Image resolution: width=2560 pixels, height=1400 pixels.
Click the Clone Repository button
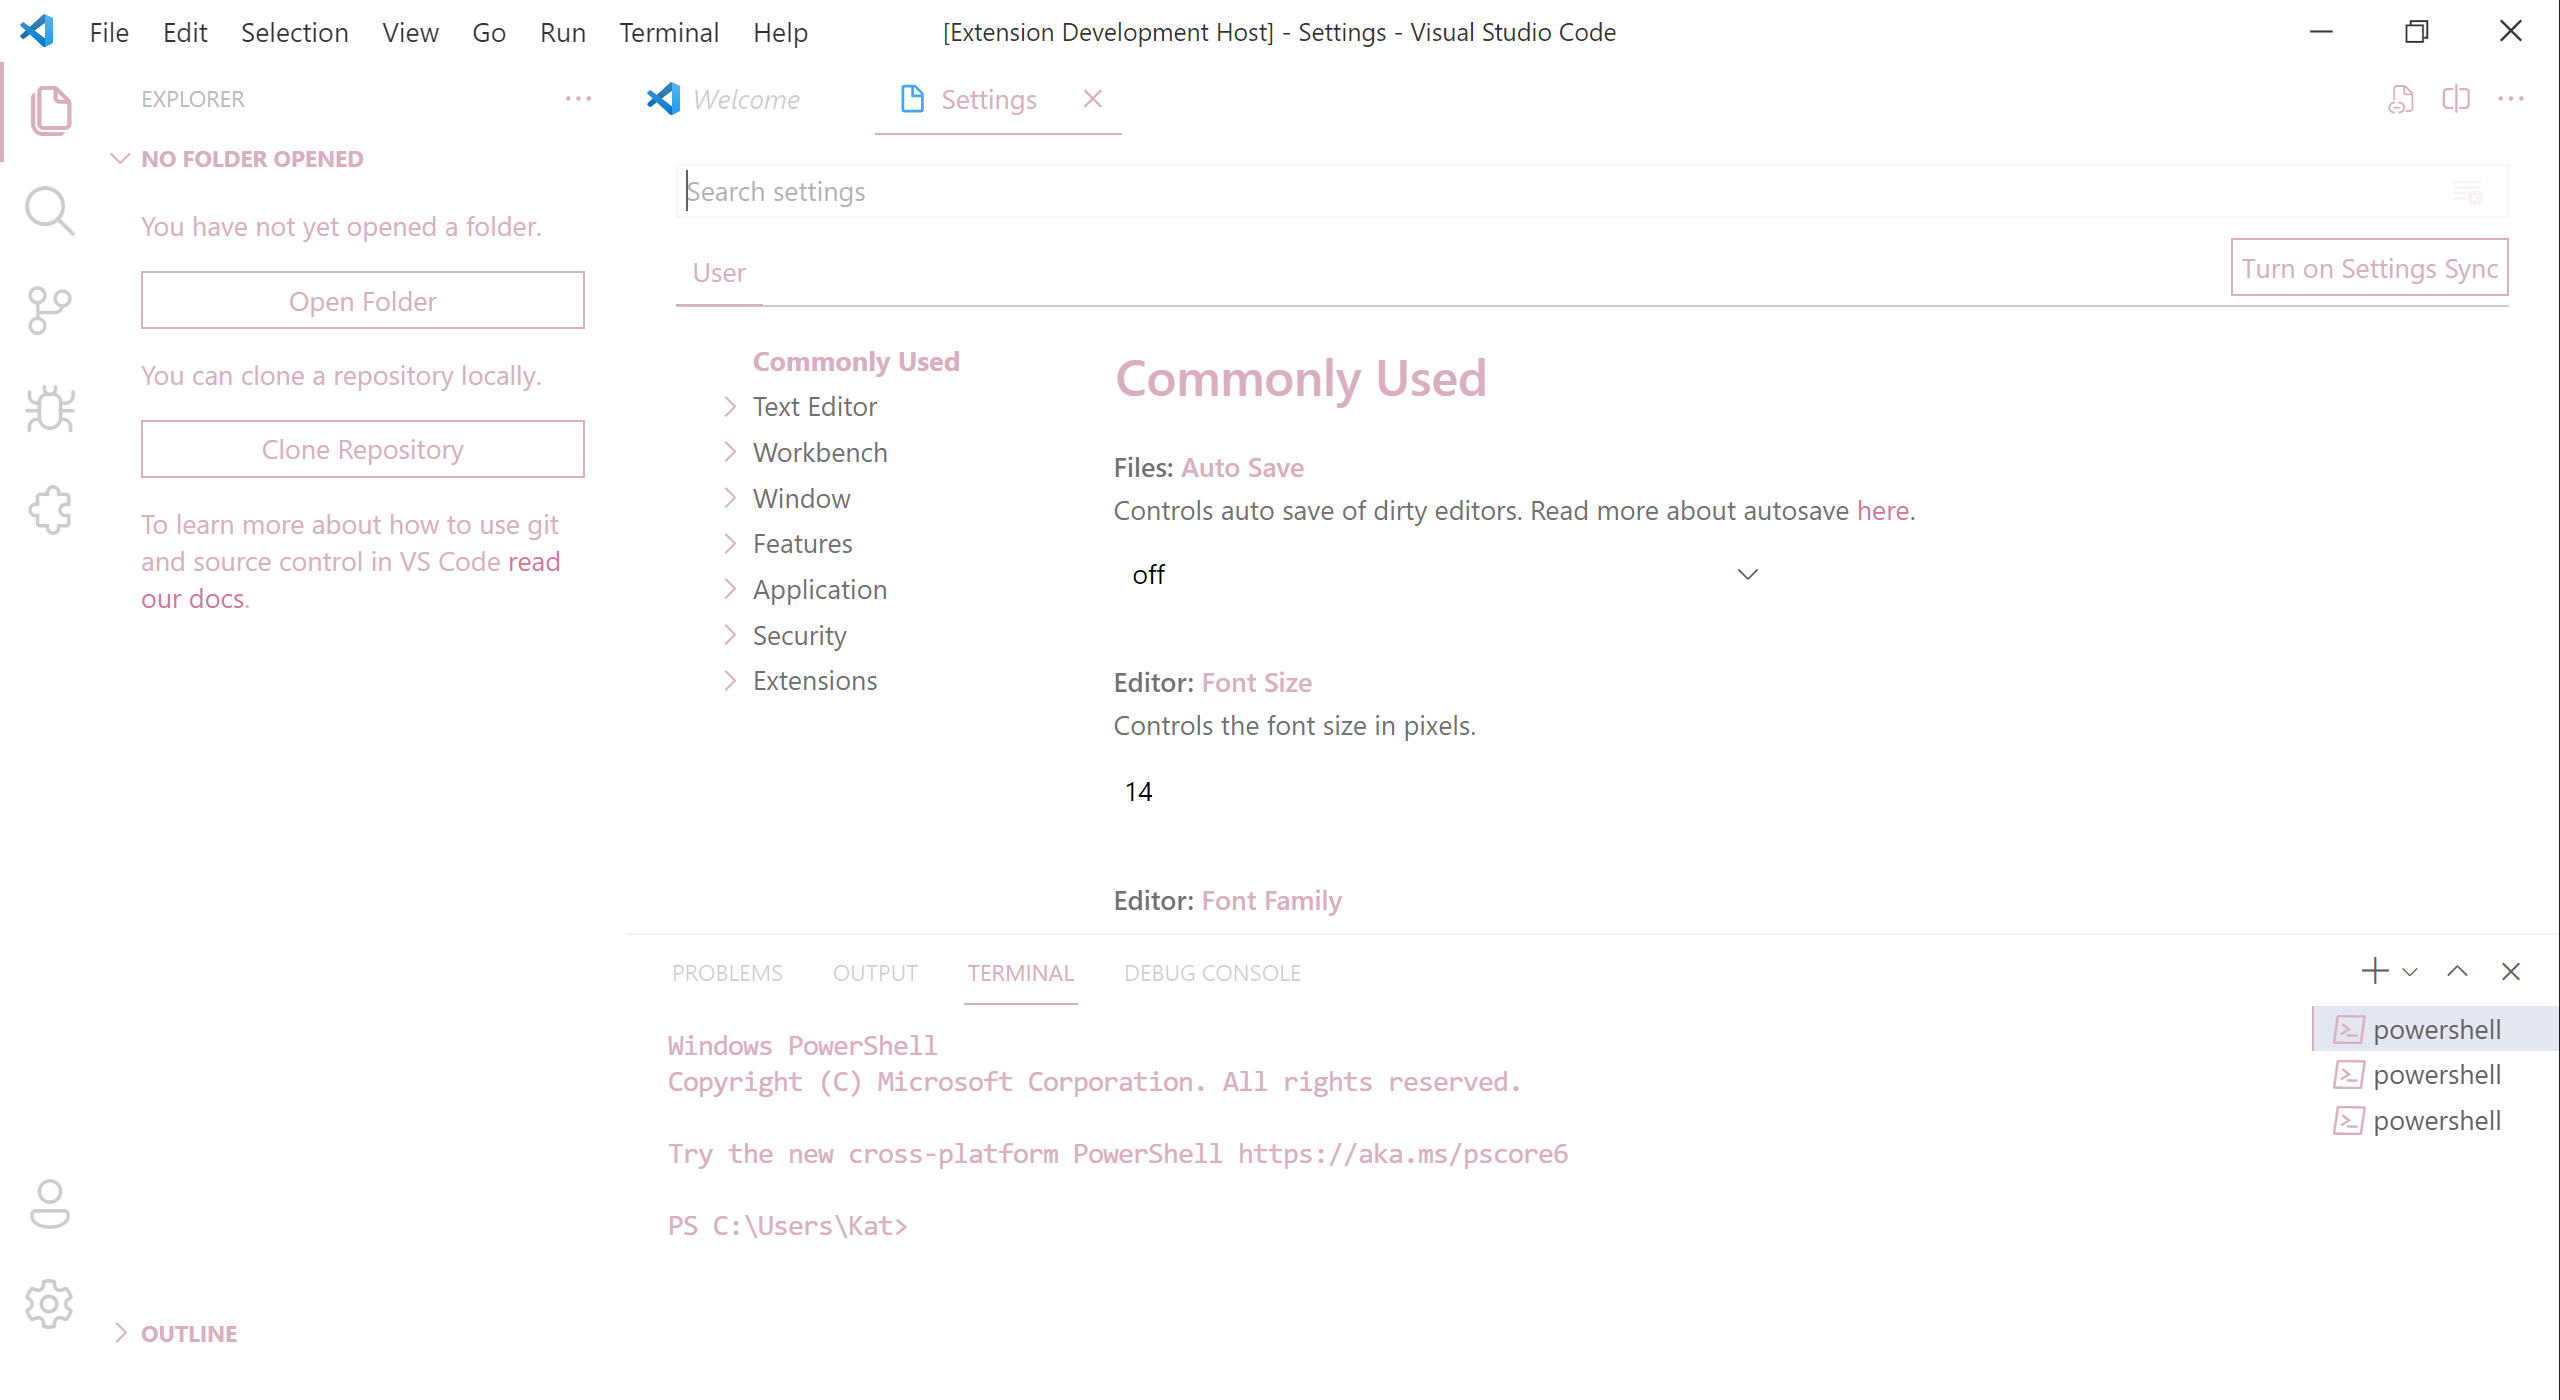click(x=362, y=449)
